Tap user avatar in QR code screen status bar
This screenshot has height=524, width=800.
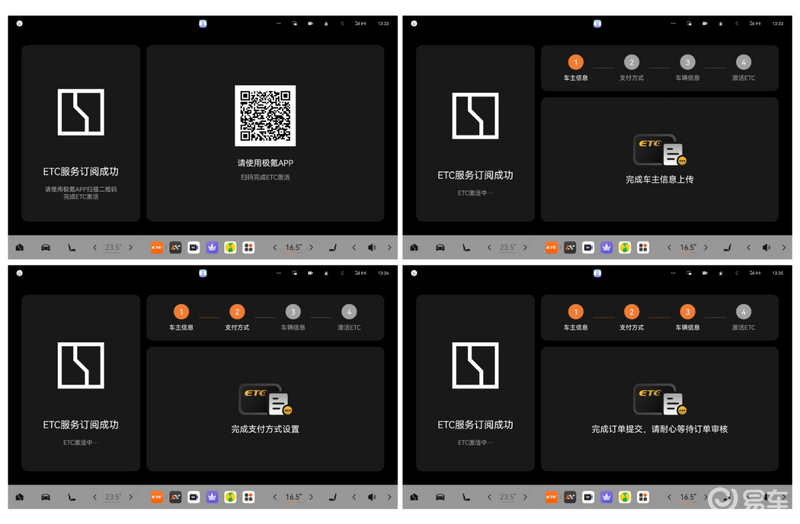point(19,23)
